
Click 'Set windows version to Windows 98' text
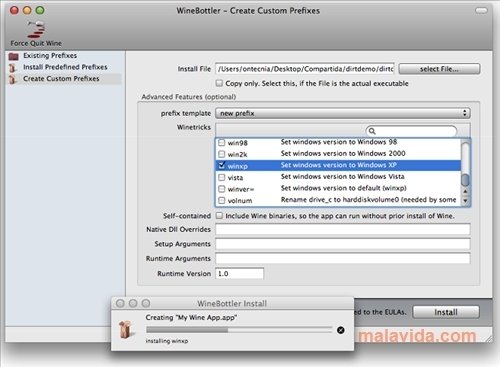[339, 142]
